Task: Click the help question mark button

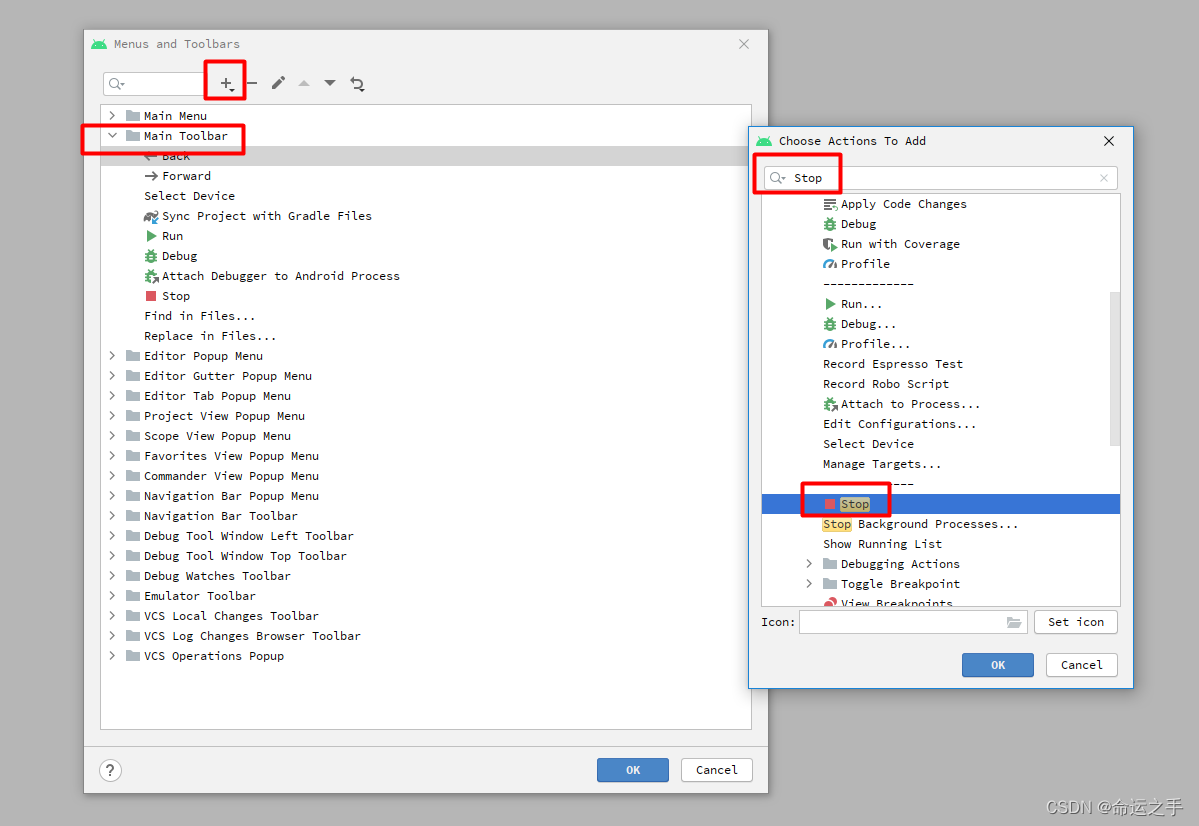Action: 110,770
